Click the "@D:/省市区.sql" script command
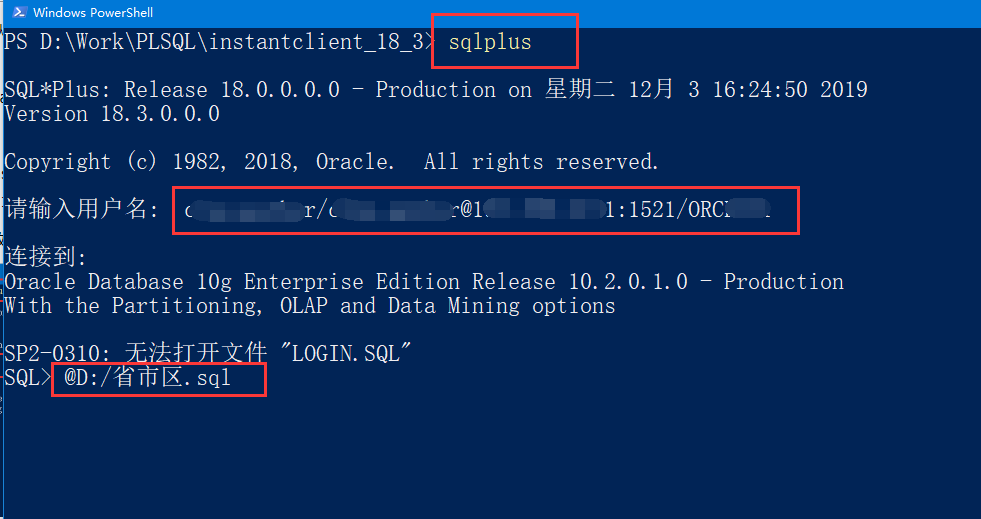This screenshot has height=519, width=981. point(148,378)
